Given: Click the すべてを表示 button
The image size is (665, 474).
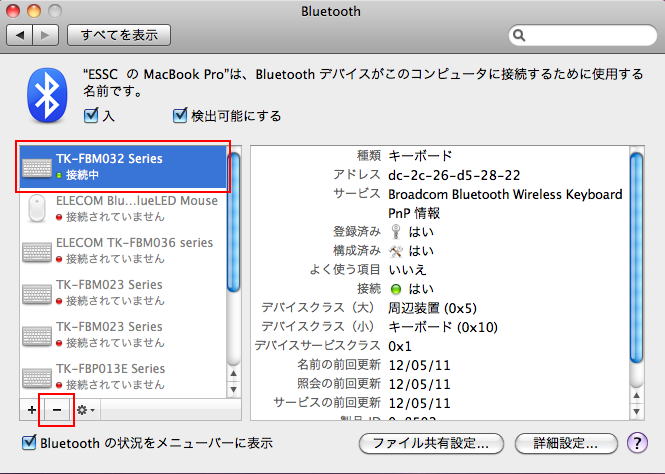Looking at the screenshot, I should click(x=119, y=35).
